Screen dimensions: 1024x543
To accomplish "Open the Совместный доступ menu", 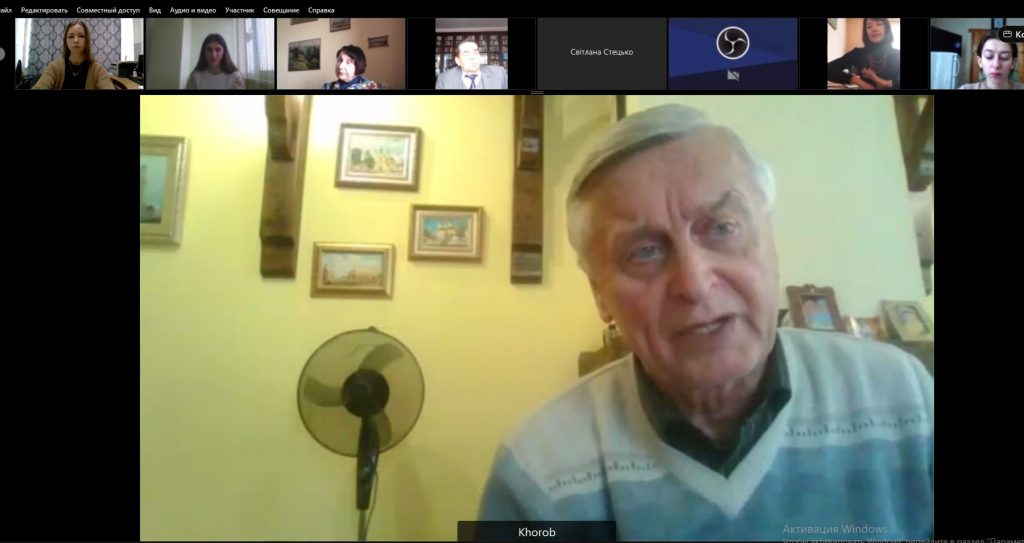I will 108,10.
